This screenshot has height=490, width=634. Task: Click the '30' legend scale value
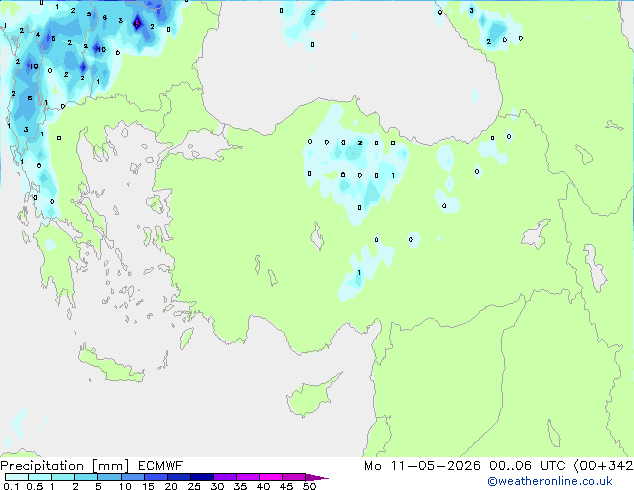click(x=217, y=486)
